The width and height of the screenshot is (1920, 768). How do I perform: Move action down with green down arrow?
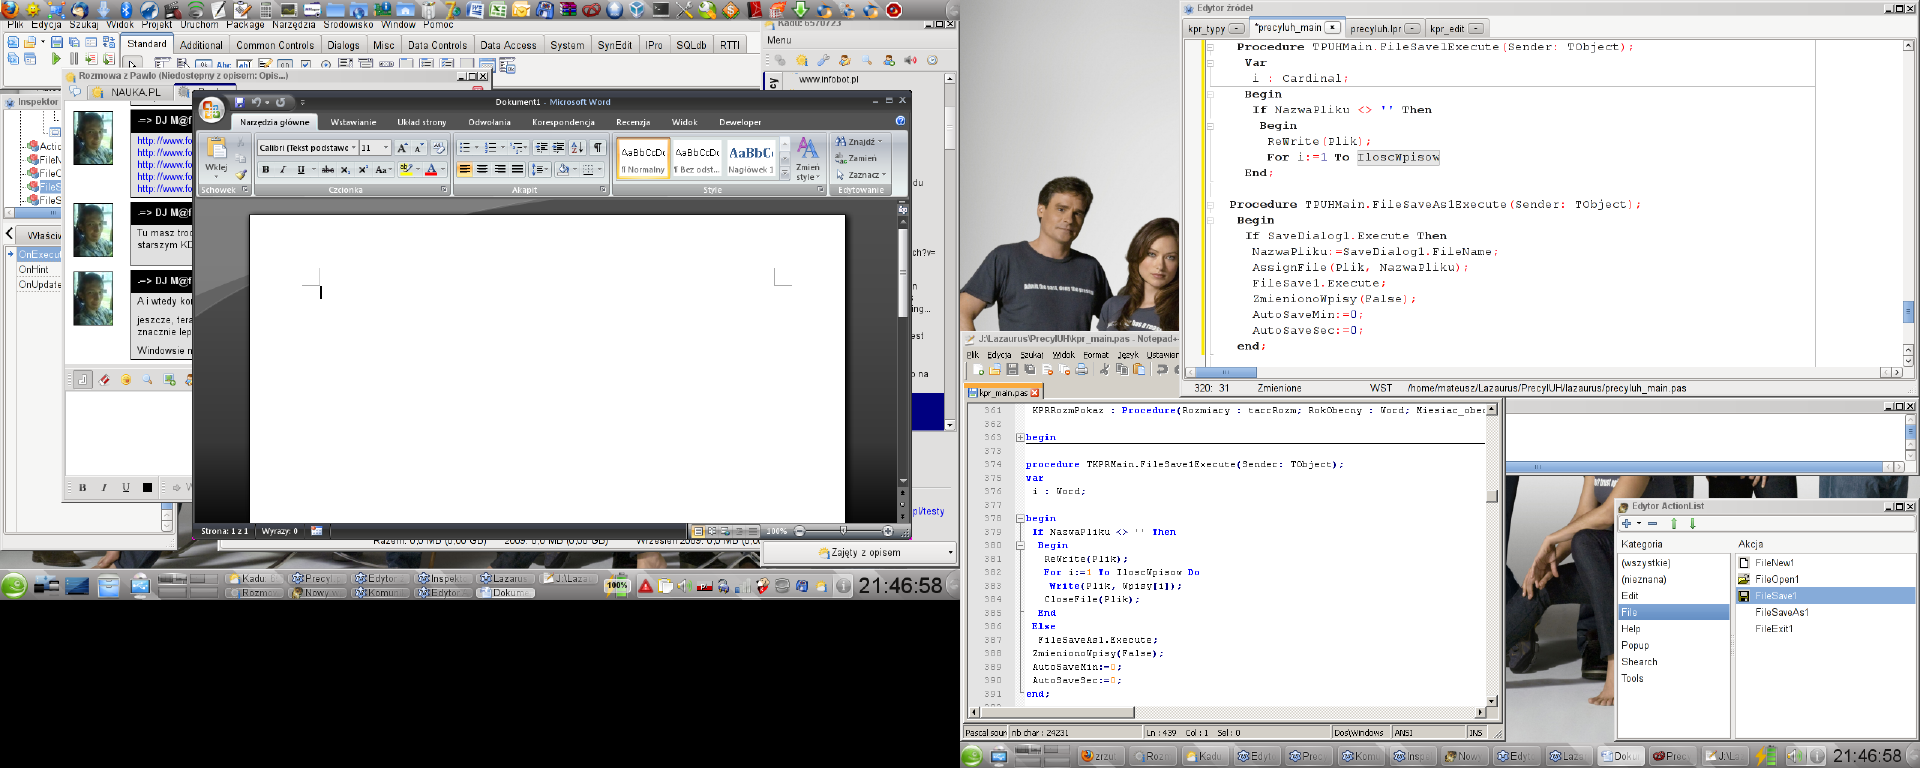[x=1693, y=523]
